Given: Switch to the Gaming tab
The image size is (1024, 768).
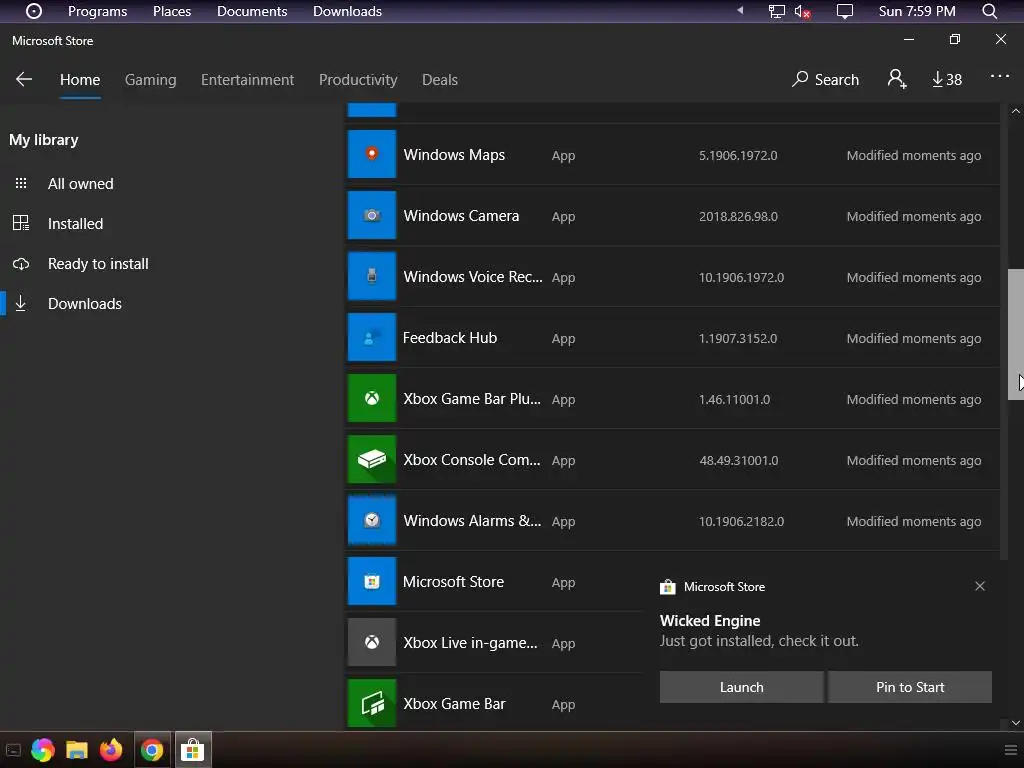Looking at the screenshot, I should point(150,80).
